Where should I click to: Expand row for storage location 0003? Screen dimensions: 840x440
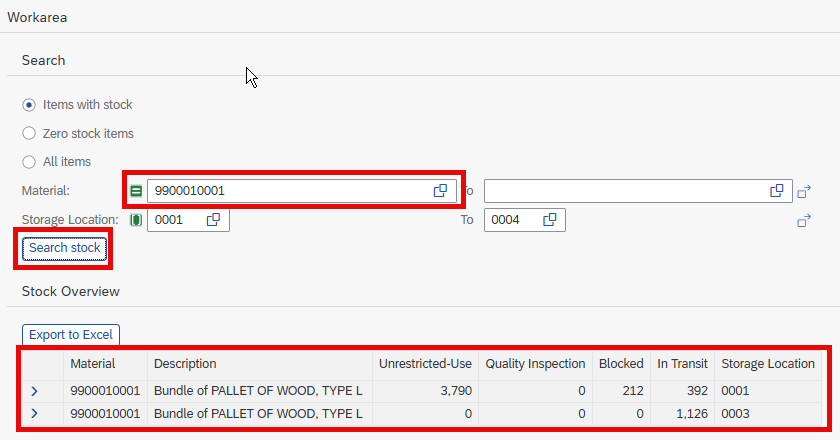coord(34,414)
